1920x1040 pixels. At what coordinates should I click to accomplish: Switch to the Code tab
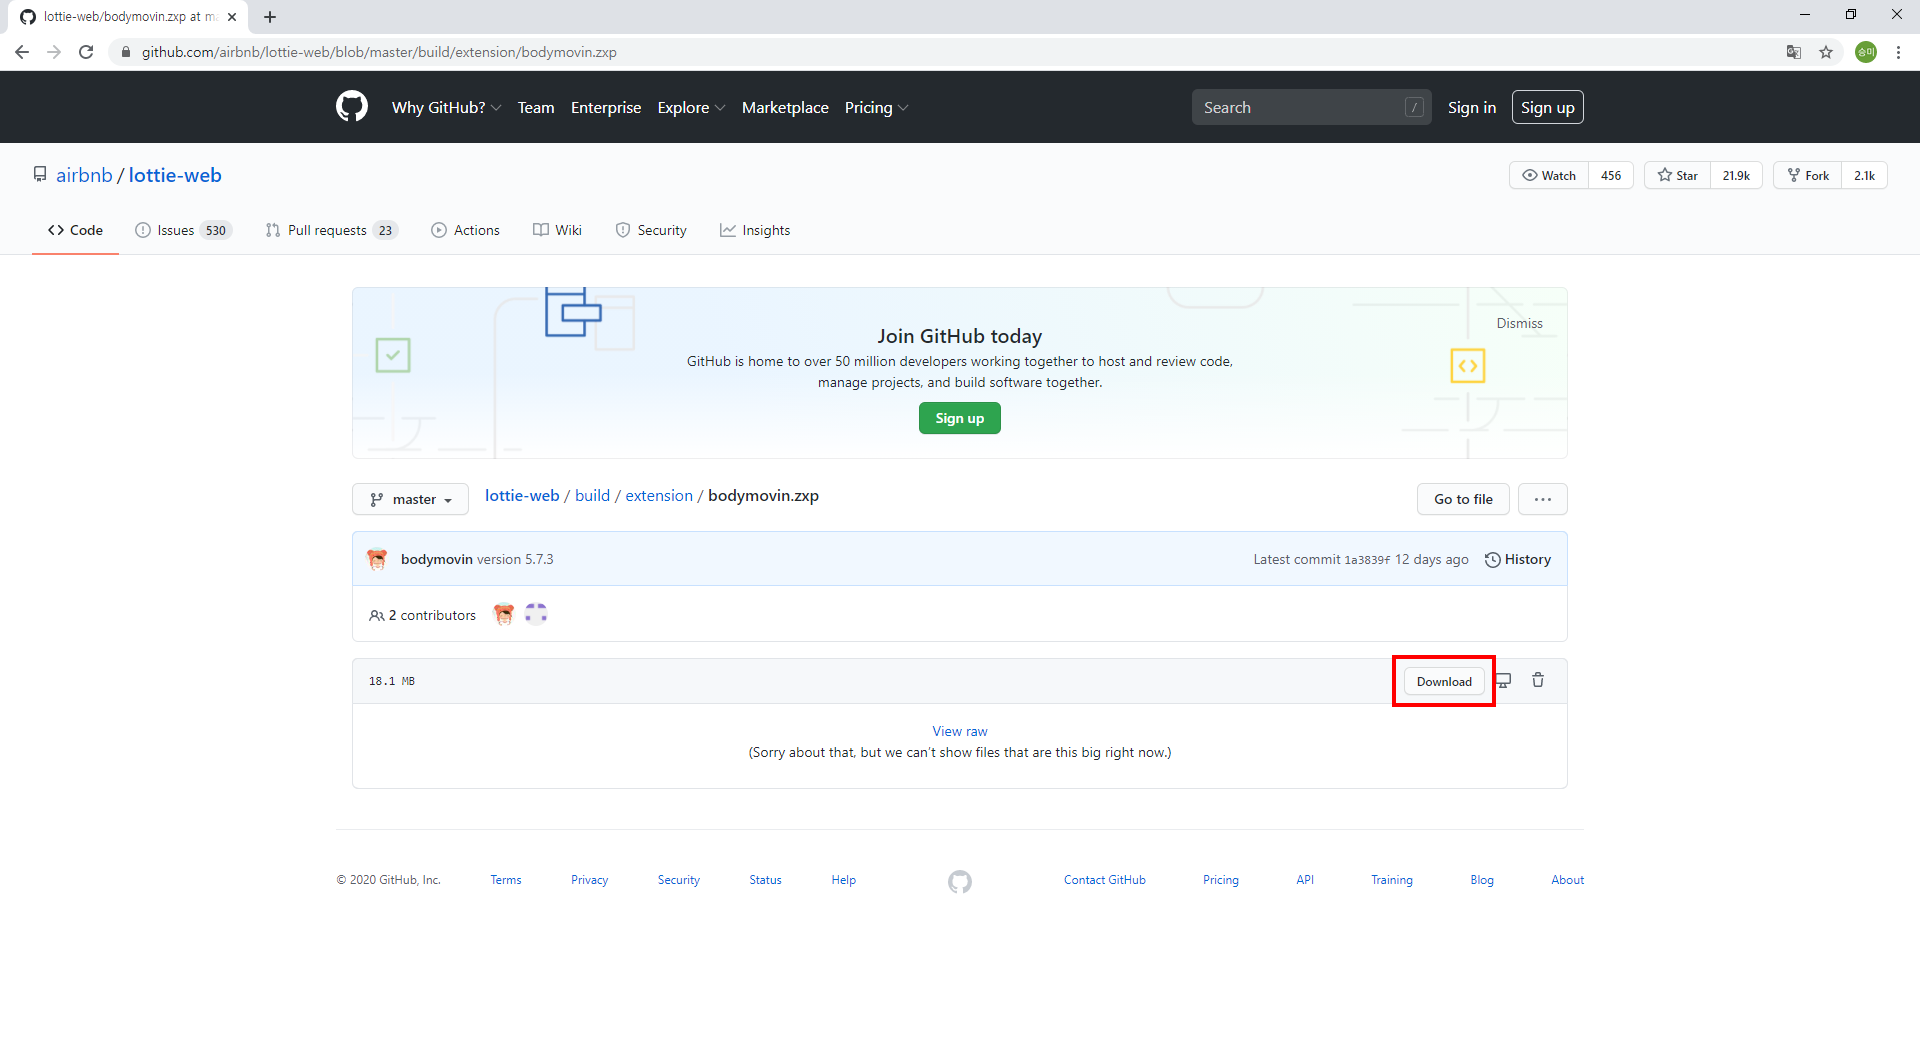point(75,230)
